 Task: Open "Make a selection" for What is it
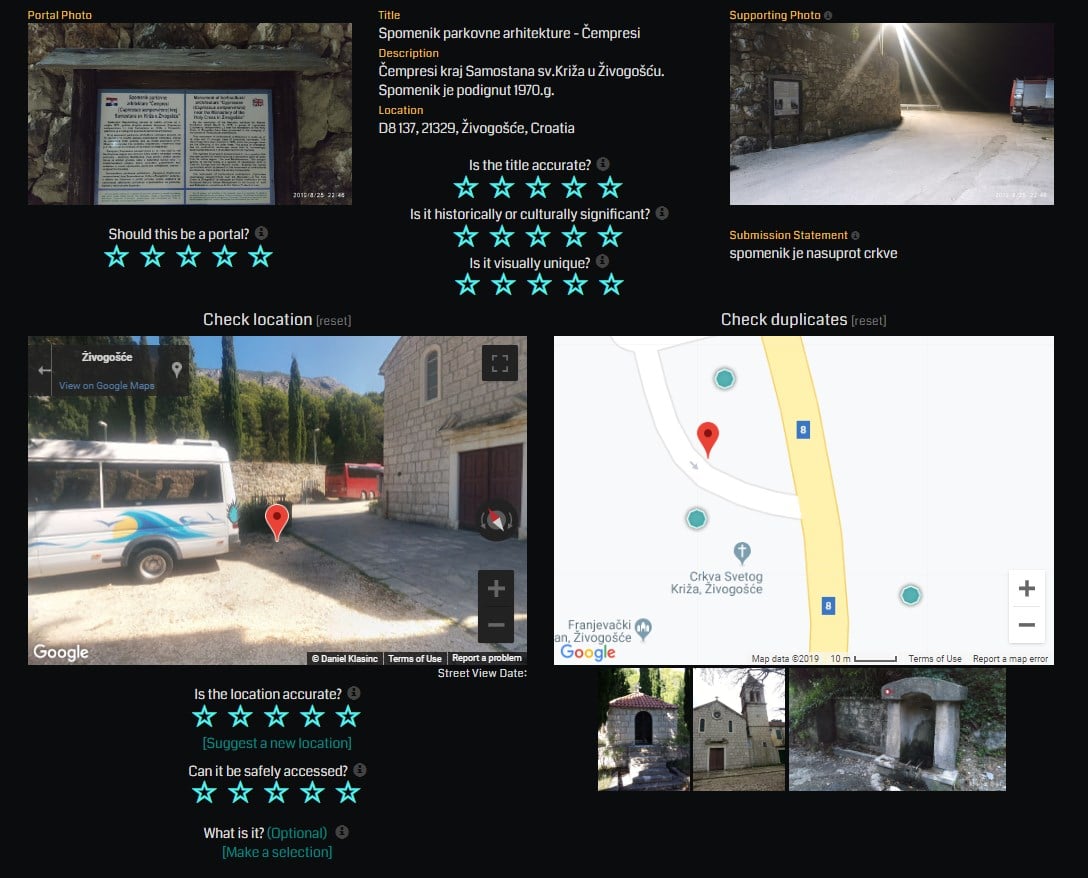pyautogui.click(x=277, y=852)
